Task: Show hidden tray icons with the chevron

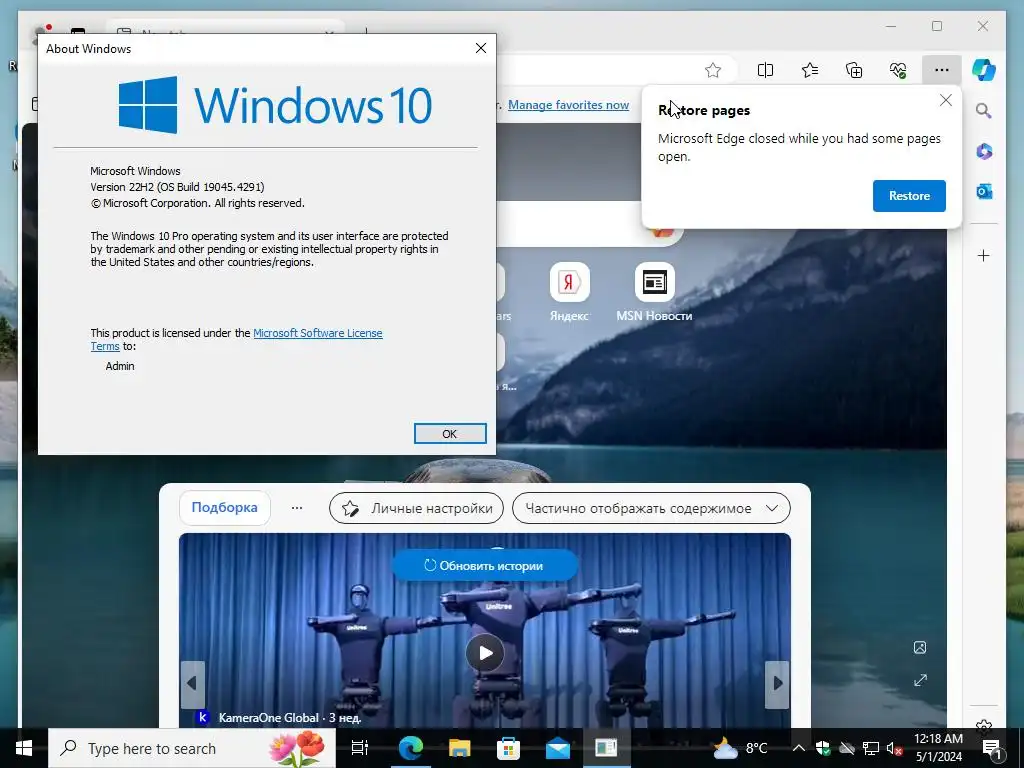Action: [798, 748]
